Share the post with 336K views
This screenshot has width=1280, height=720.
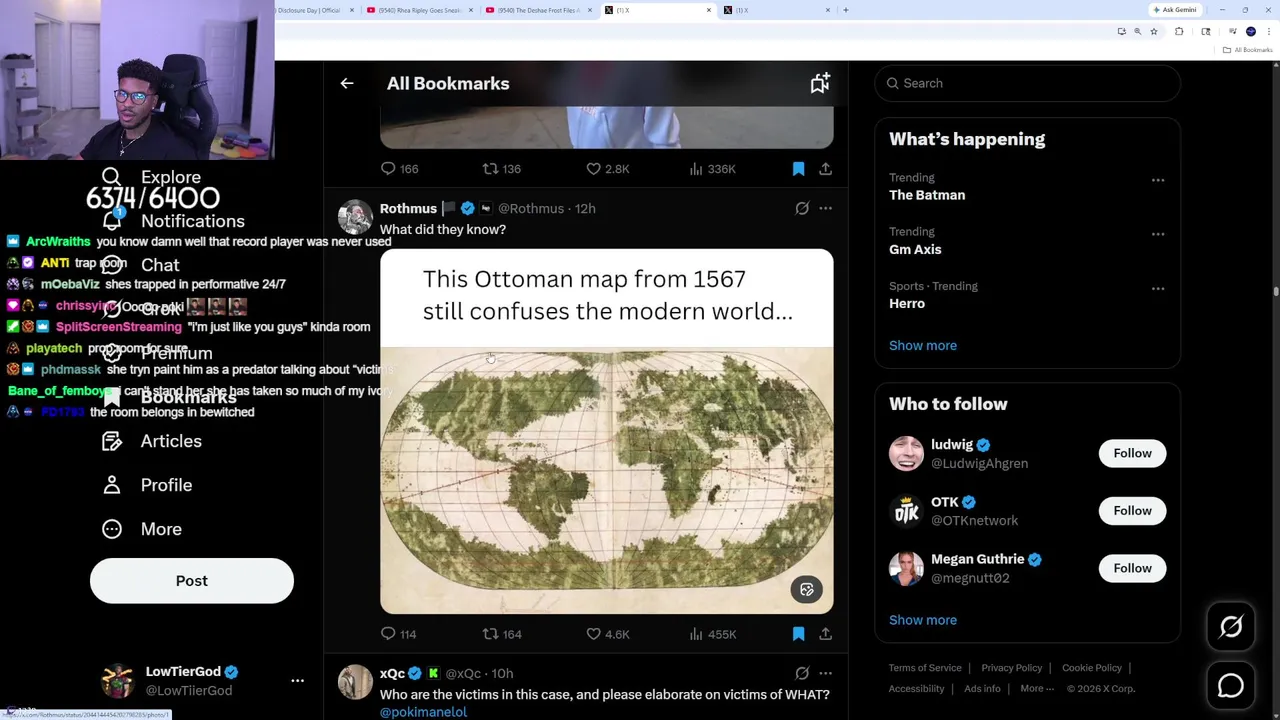click(x=825, y=169)
